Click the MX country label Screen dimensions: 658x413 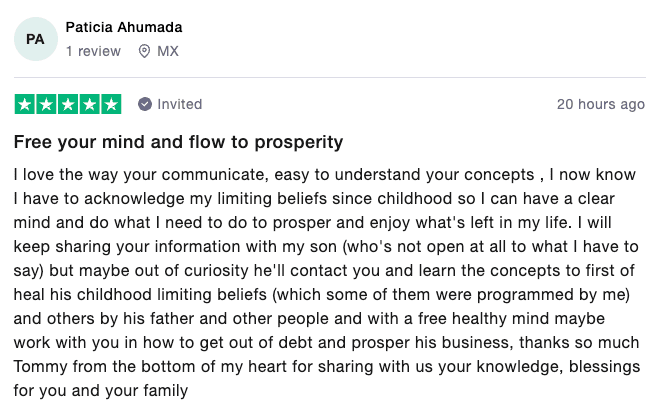[168, 51]
